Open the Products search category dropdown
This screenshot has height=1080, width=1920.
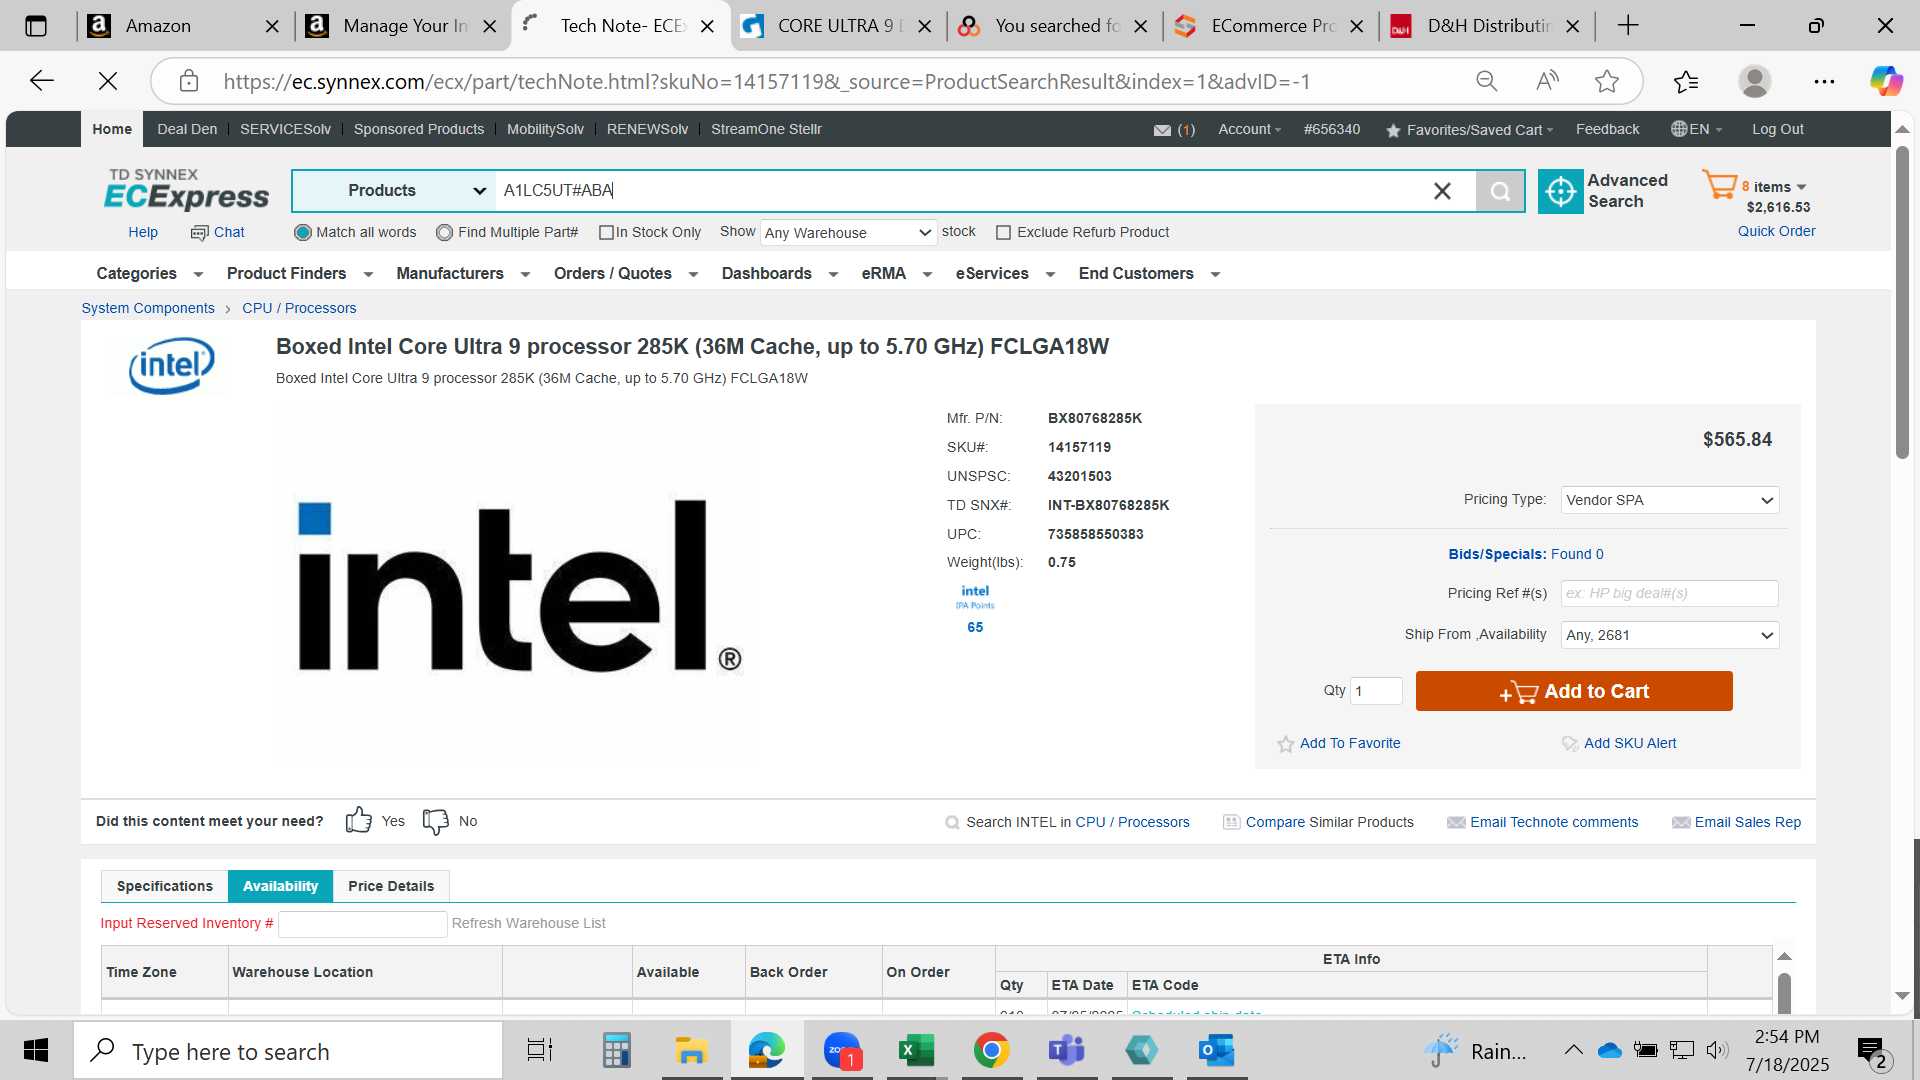pos(394,191)
